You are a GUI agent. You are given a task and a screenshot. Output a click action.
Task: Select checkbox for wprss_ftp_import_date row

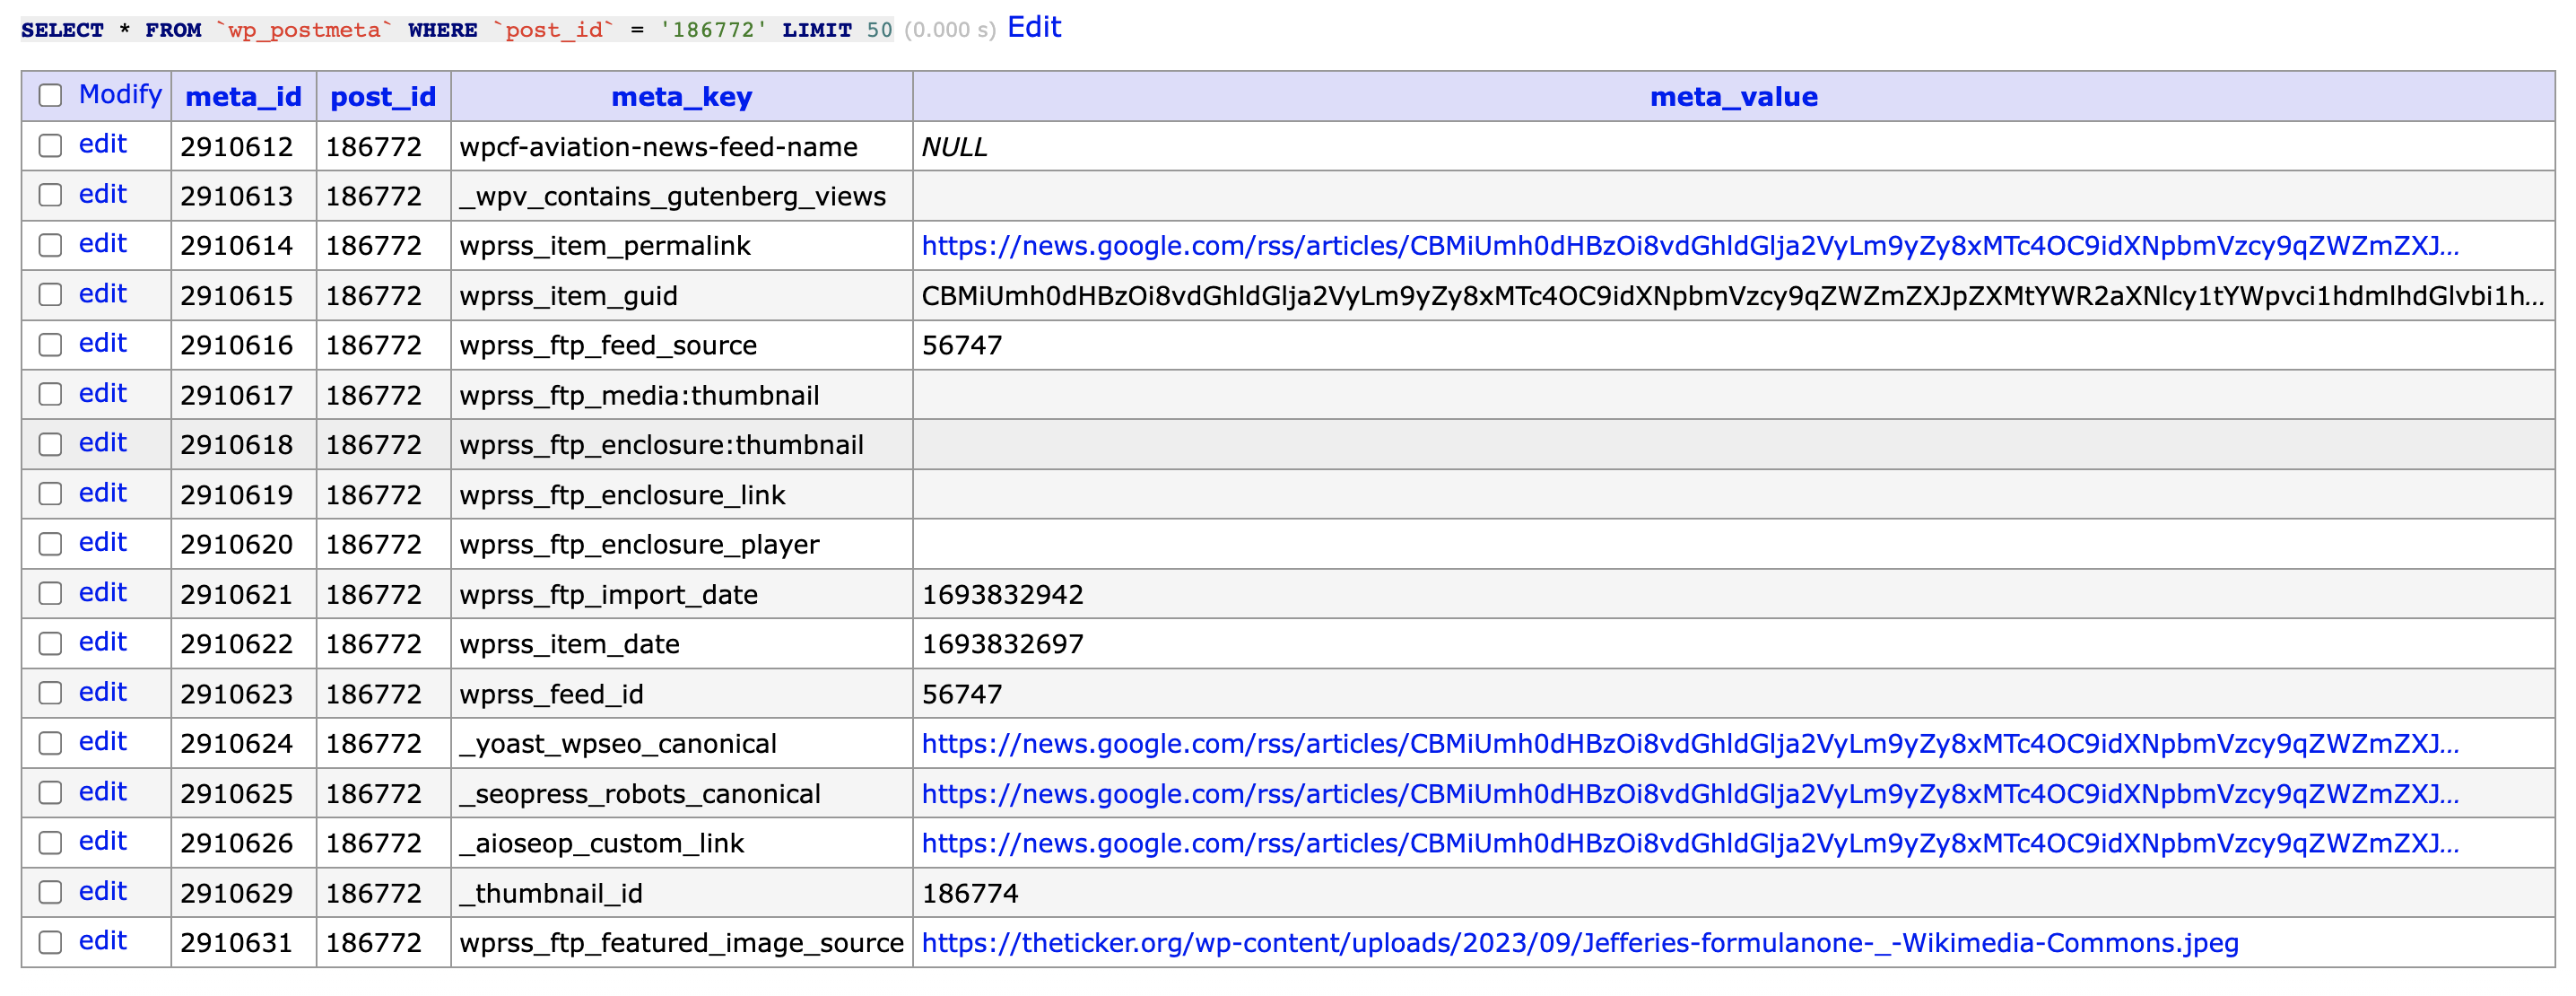[x=50, y=593]
